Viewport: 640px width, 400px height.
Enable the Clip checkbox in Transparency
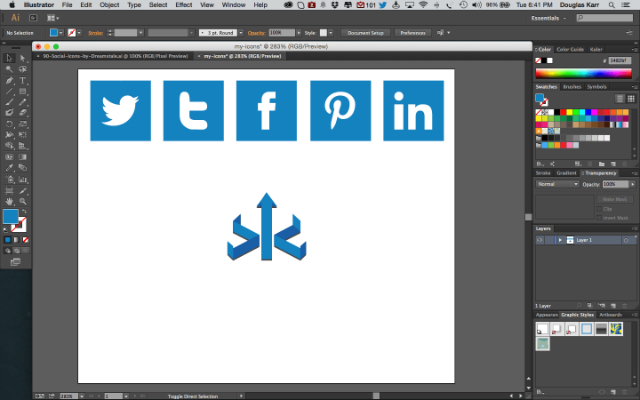tap(600, 208)
